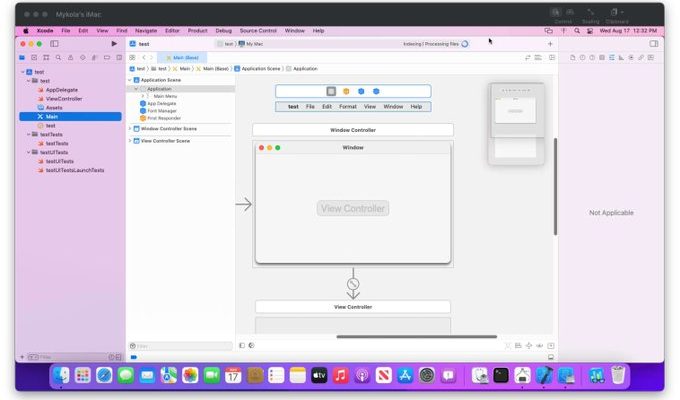Open the History inspector icon
The height and width of the screenshot is (400, 680).
tap(582, 58)
